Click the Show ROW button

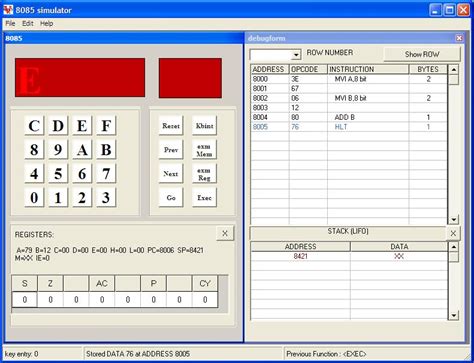[x=422, y=54]
